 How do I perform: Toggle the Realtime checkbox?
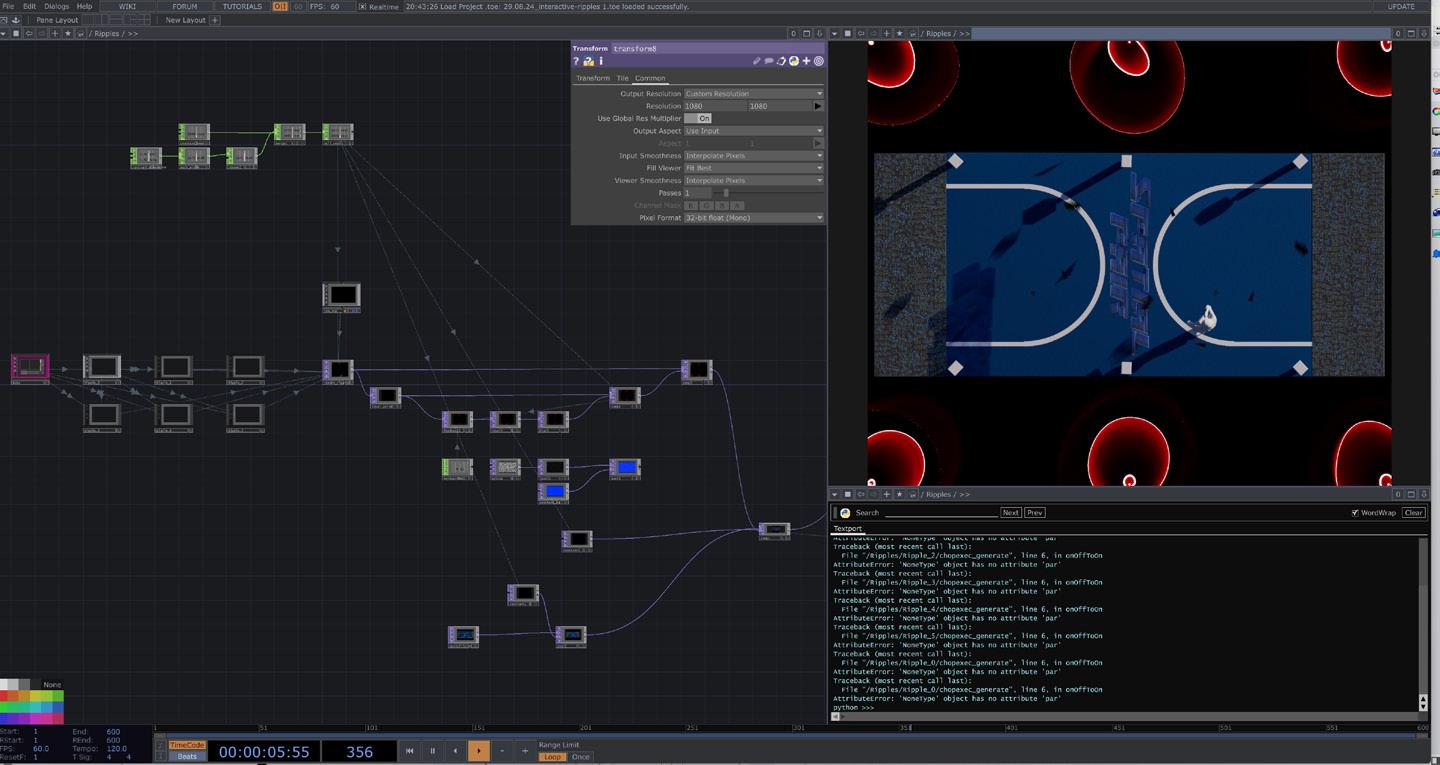(363, 7)
